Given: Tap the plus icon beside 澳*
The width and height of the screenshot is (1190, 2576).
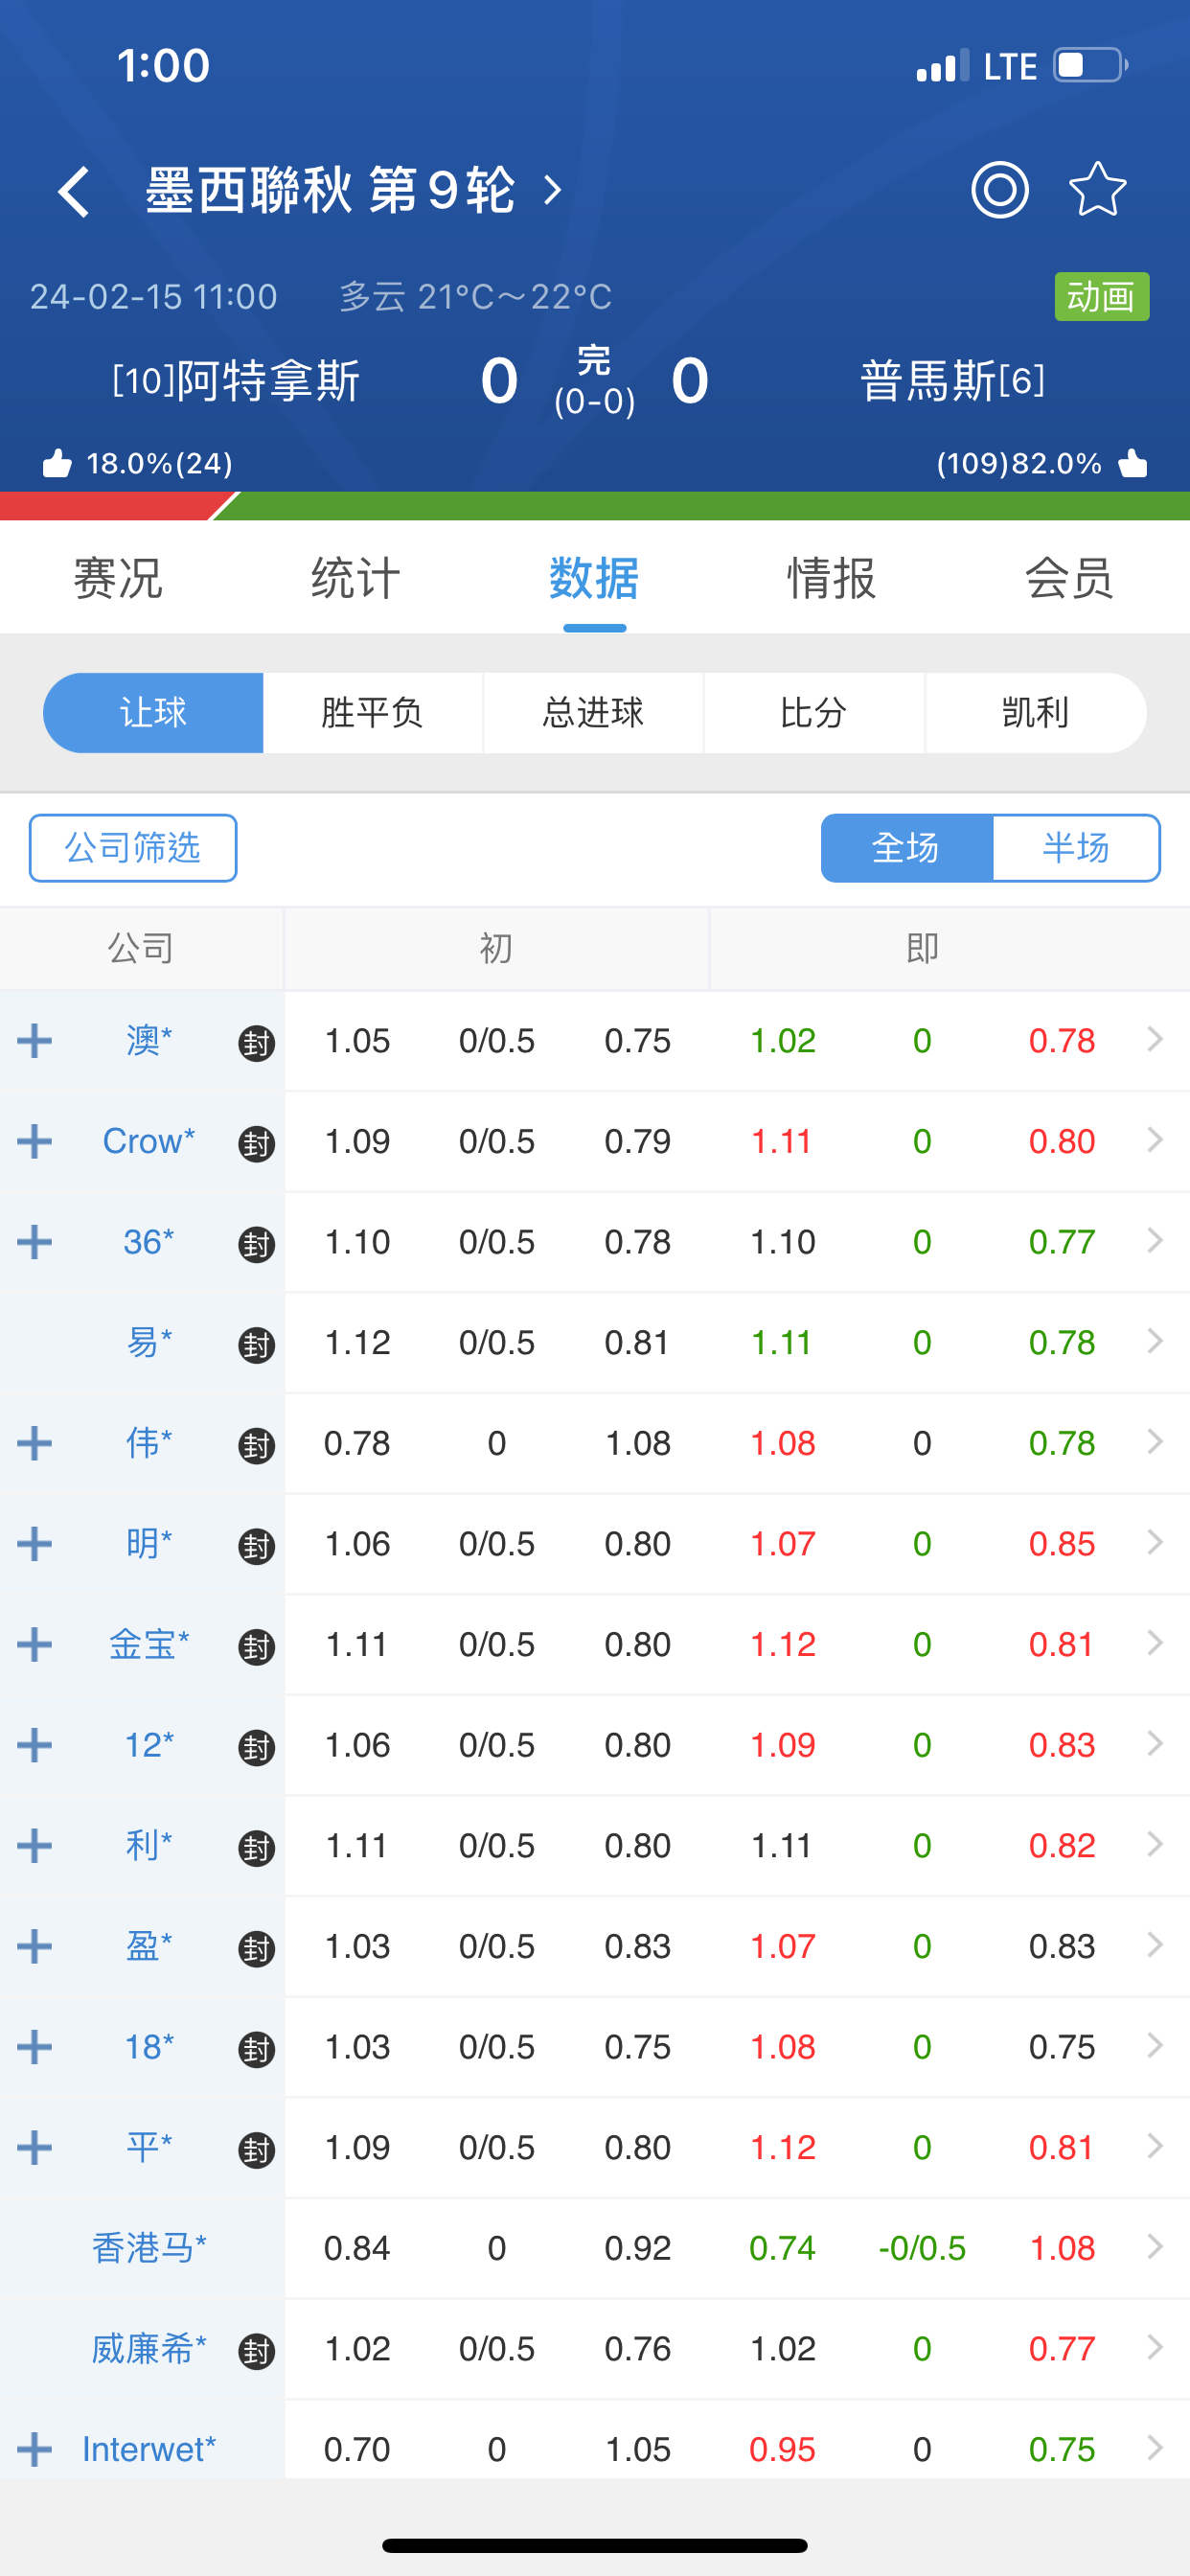Looking at the screenshot, I should [x=35, y=1041].
